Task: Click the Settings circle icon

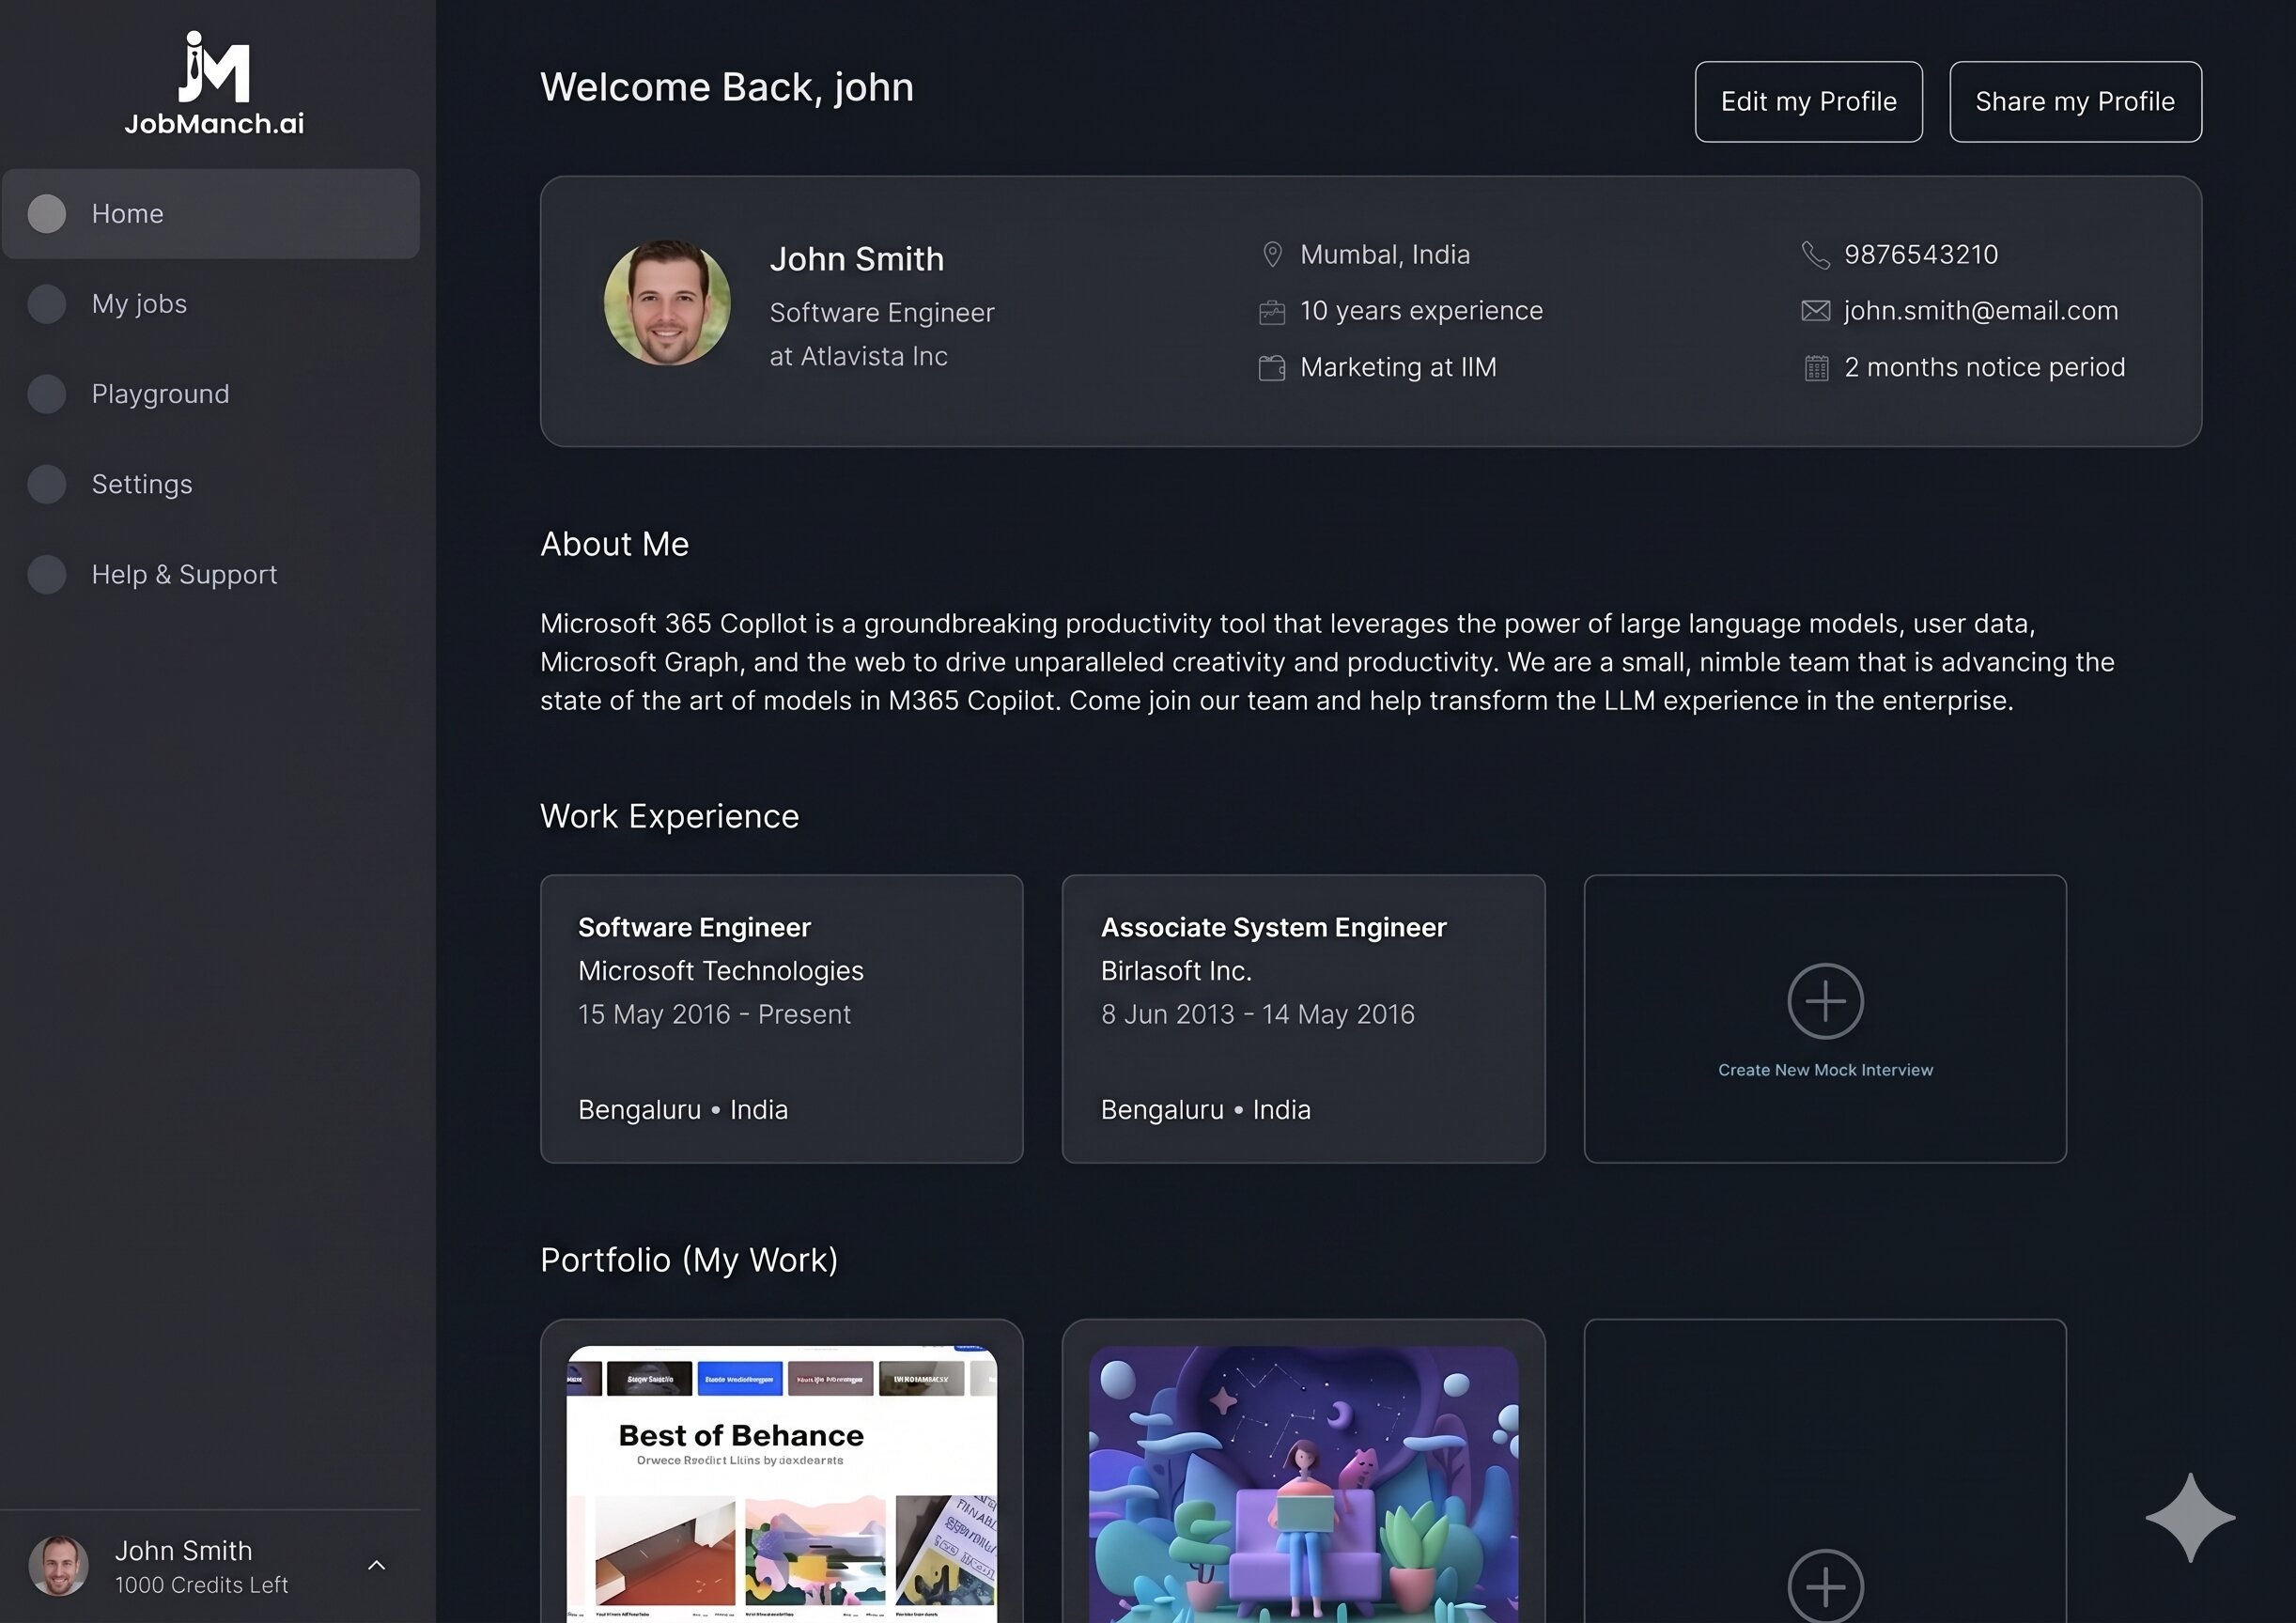Action: tap(47, 484)
